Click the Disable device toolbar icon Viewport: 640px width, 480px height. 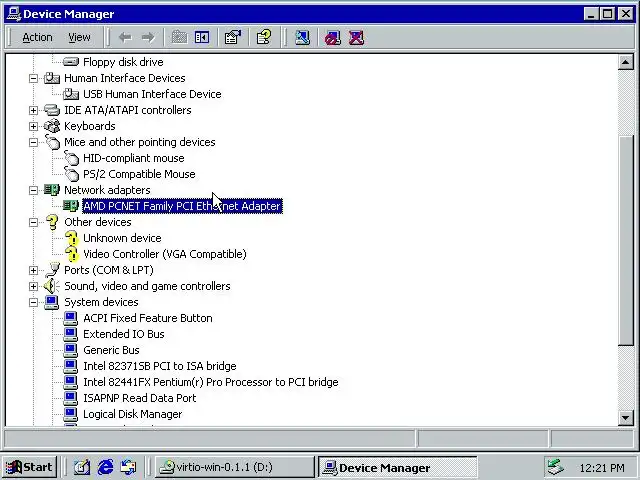coord(333,38)
